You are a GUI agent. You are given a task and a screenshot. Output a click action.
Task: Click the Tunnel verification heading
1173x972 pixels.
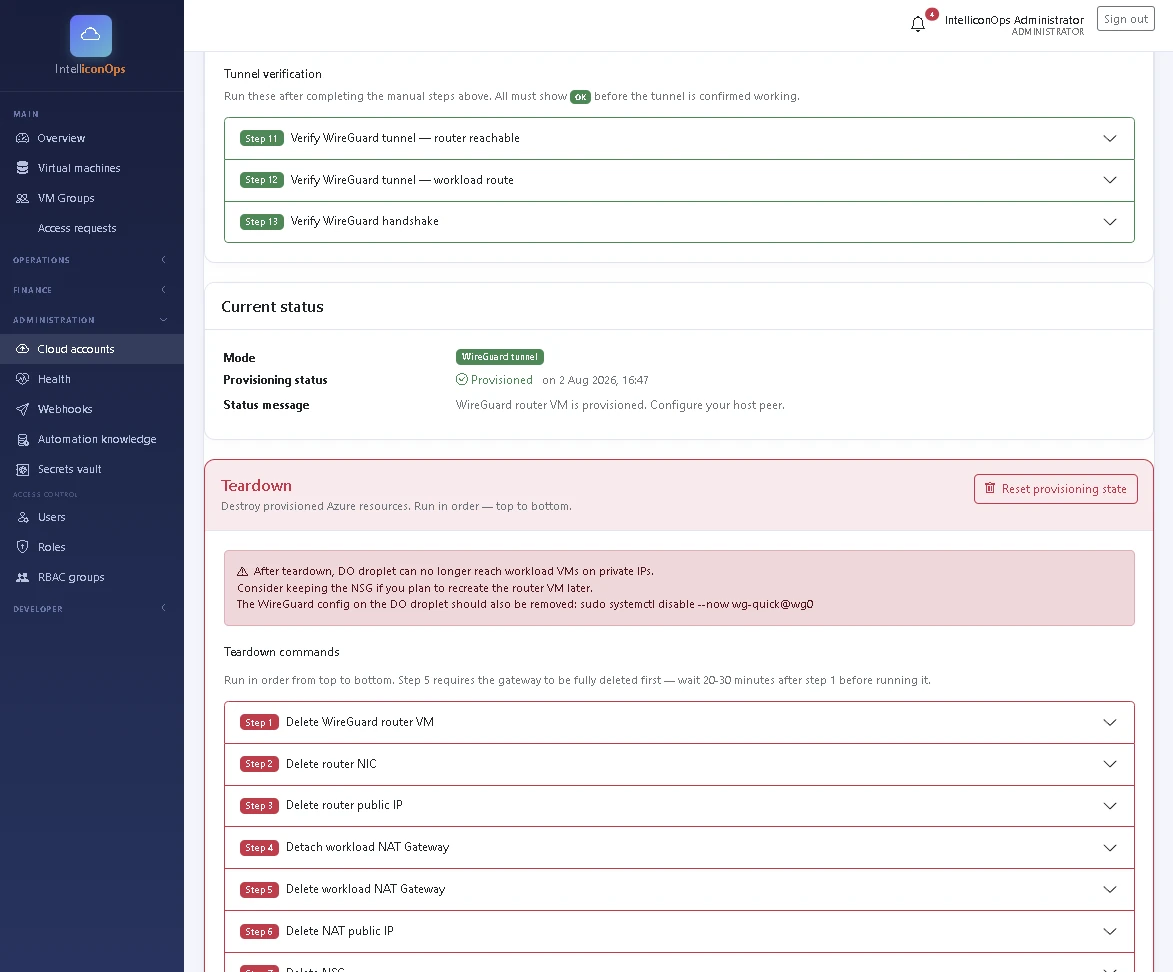273,74
